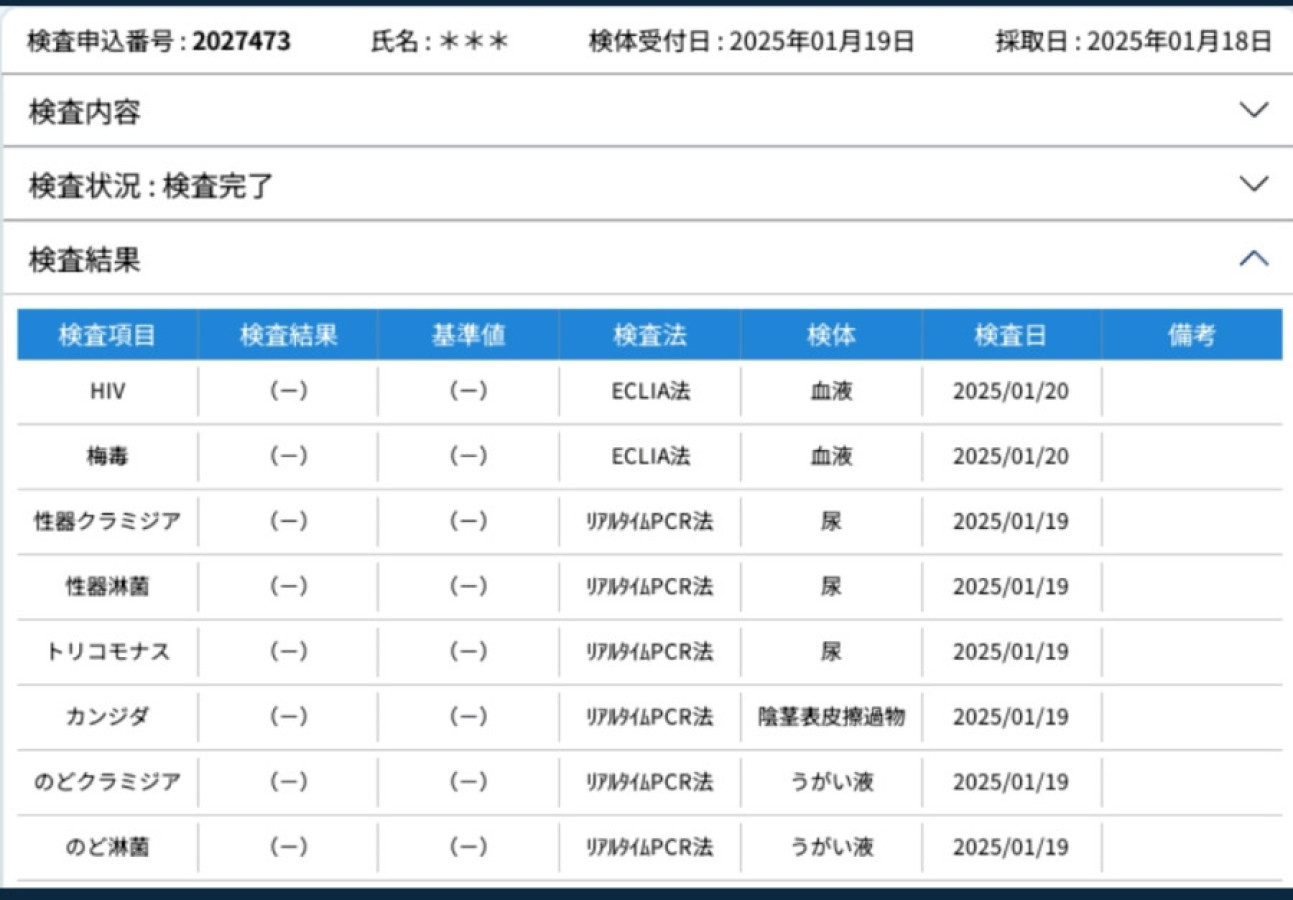1293x900 pixels.
Task: Click トリコモナス row's 尿 specimen cell
Action: (831, 652)
